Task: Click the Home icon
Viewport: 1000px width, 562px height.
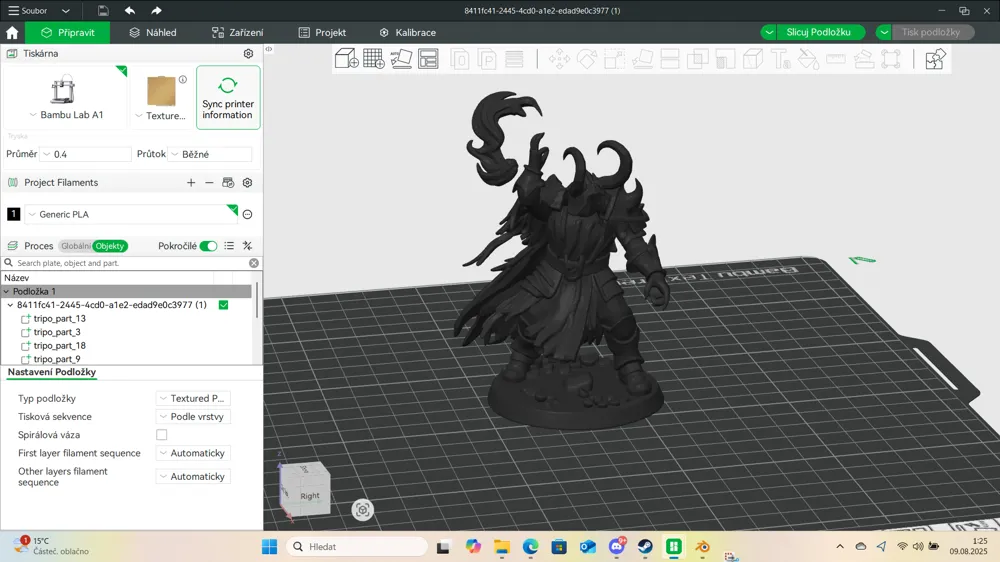Action: point(12,33)
